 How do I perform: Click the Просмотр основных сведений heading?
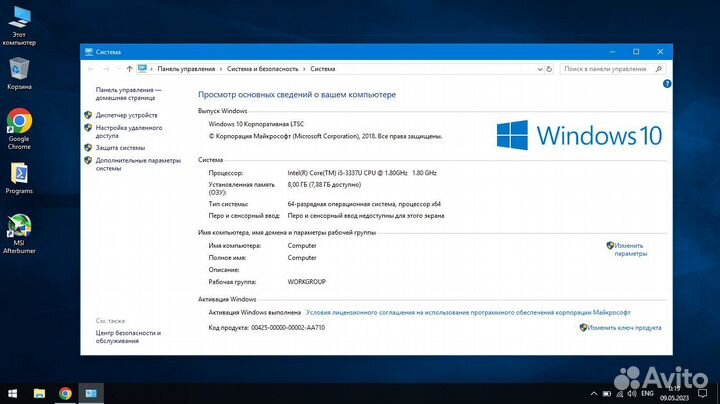[x=297, y=95]
